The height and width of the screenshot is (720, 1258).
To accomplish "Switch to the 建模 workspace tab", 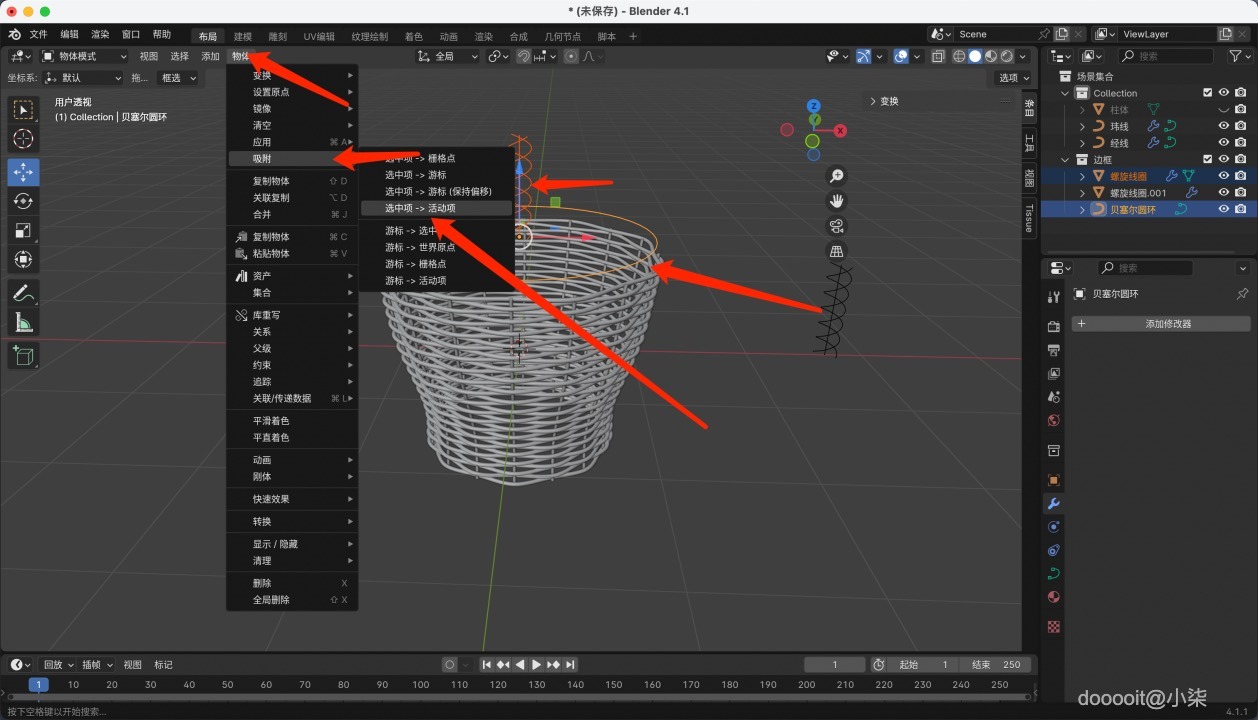I will pyautogui.click(x=243, y=37).
